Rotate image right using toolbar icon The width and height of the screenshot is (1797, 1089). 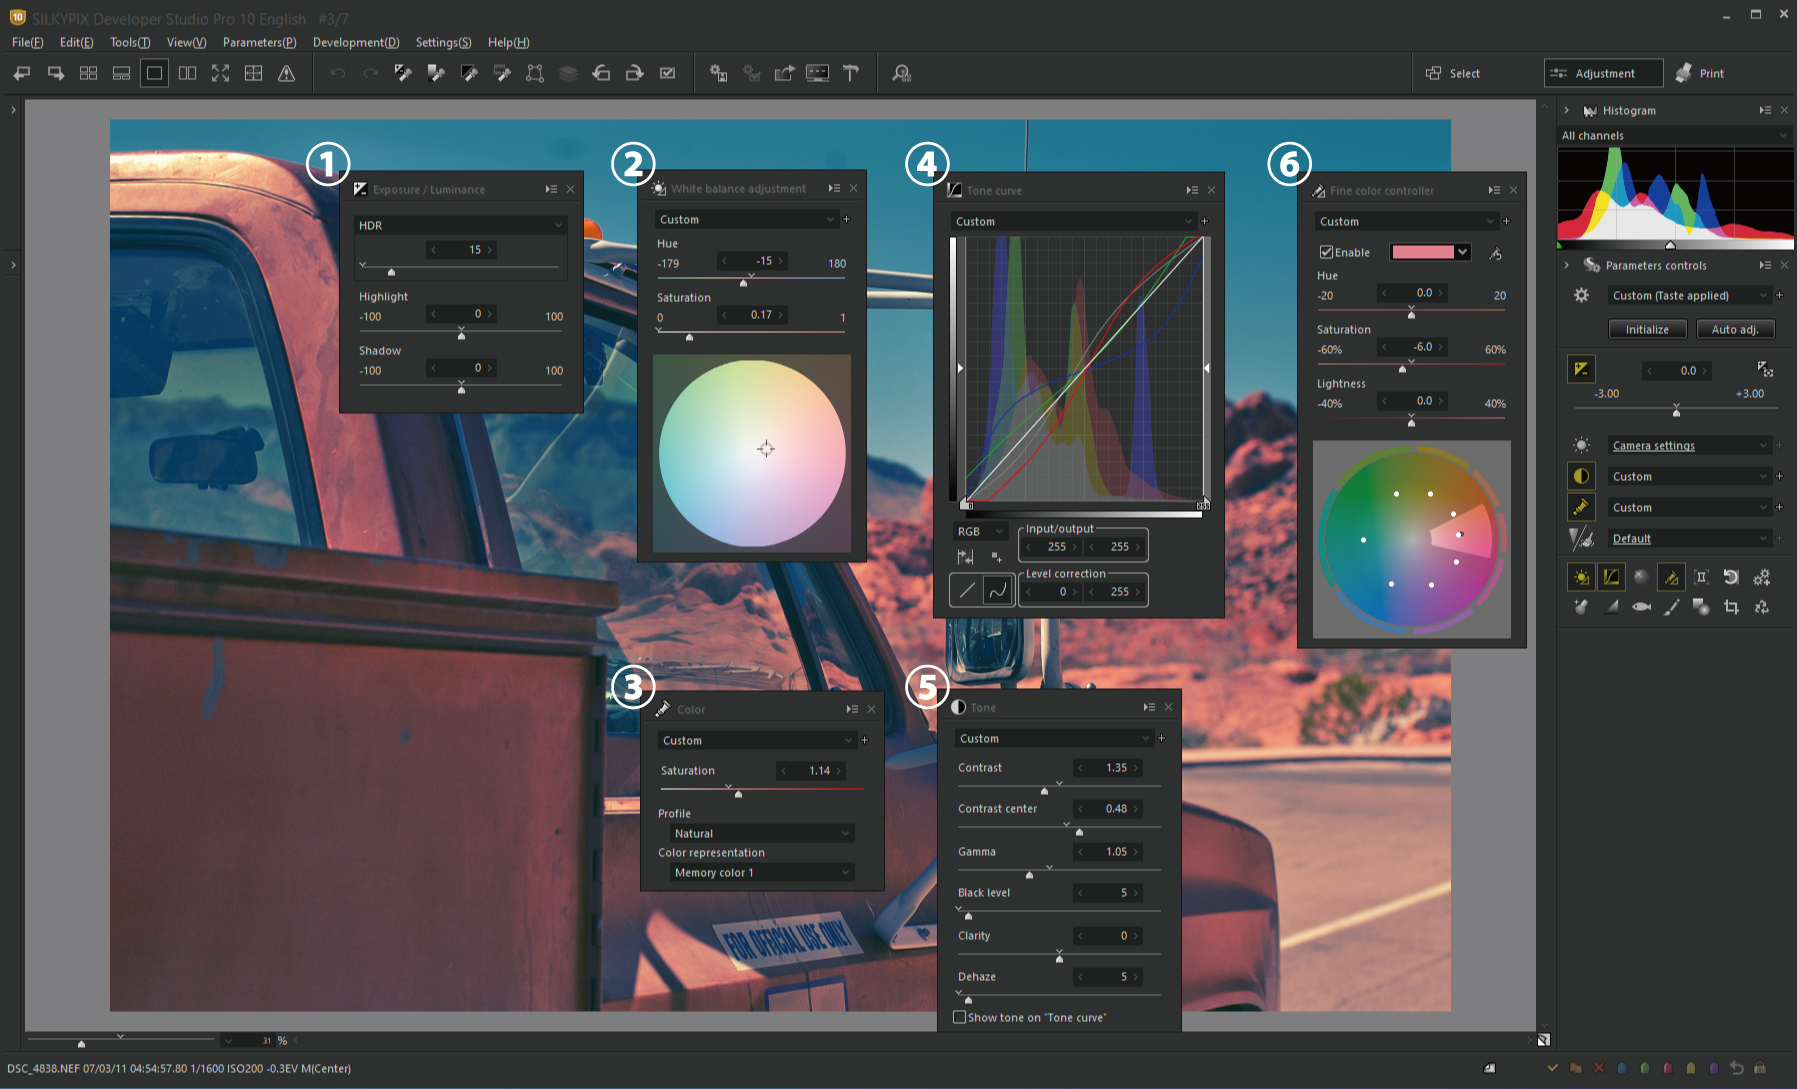pyautogui.click(x=634, y=73)
